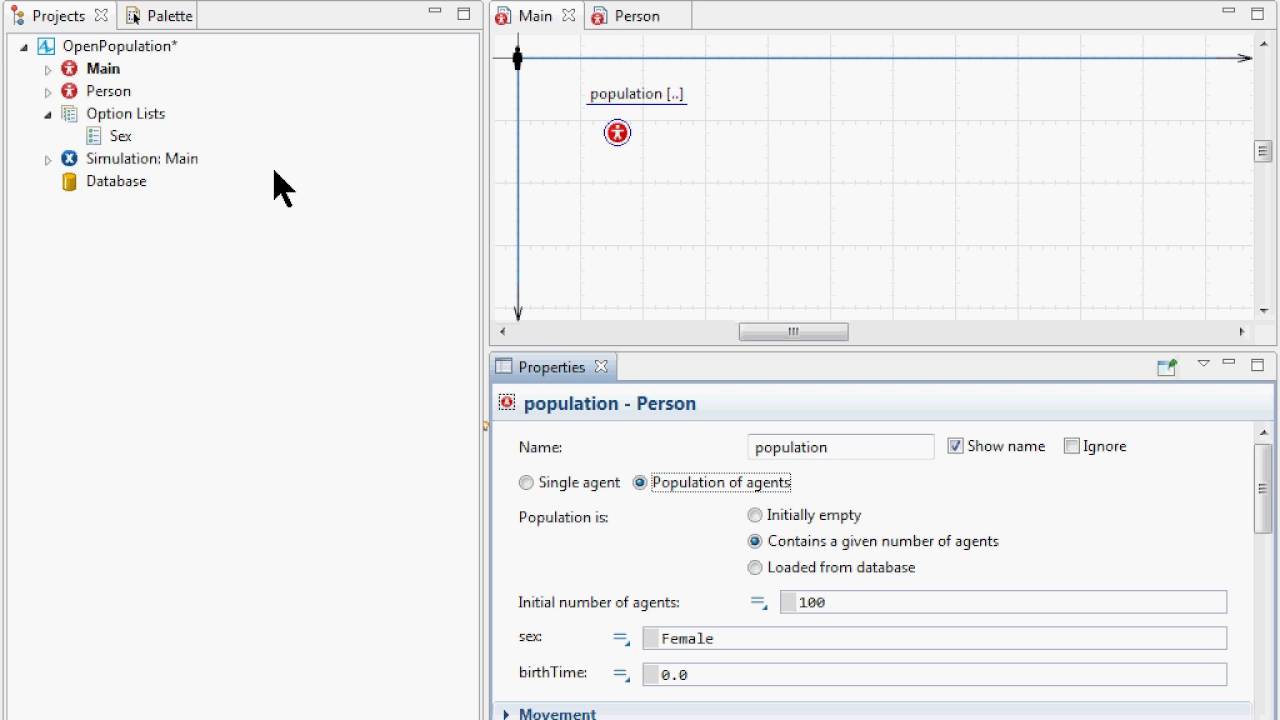1280x720 pixels.
Task: Click the canvas scroll down arrow
Action: click(1263, 311)
